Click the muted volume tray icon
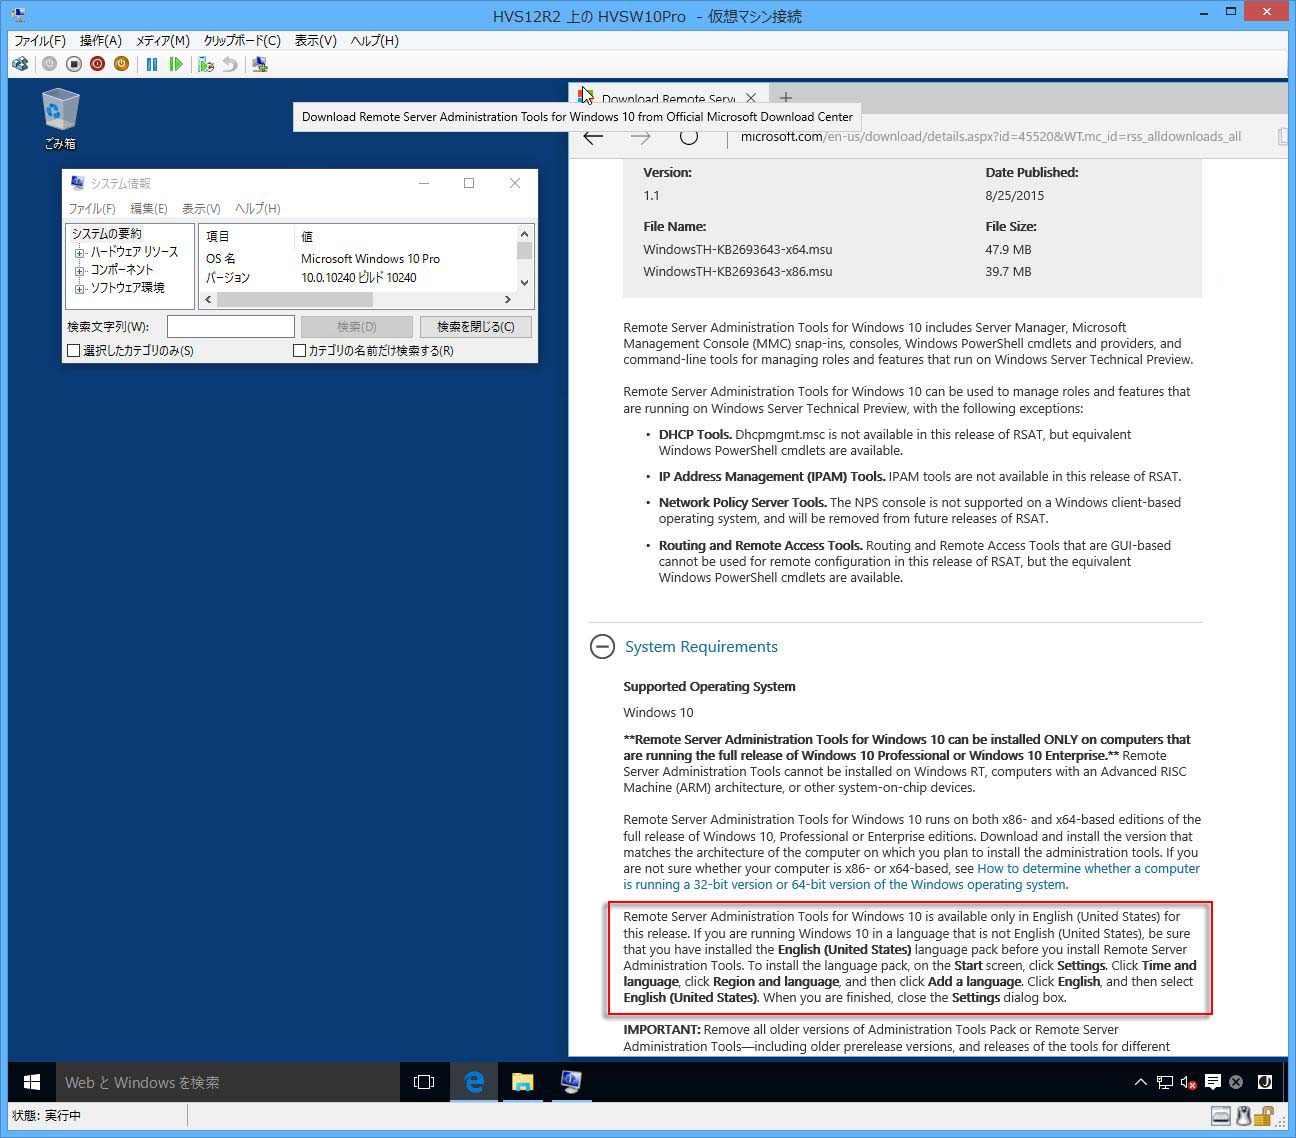The image size is (1296, 1138). click(1189, 1082)
